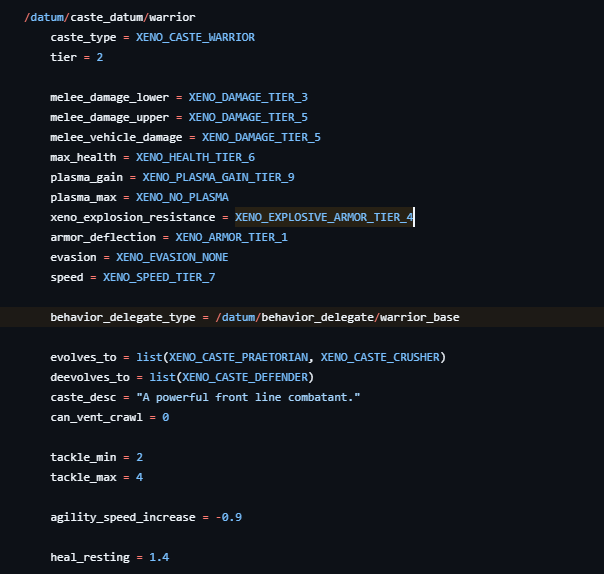The height and width of the screenshot is (574, 604).
Task: Click the warrior_base behavior delegate path
Action: pyautogui.click(x=420, y=317)
